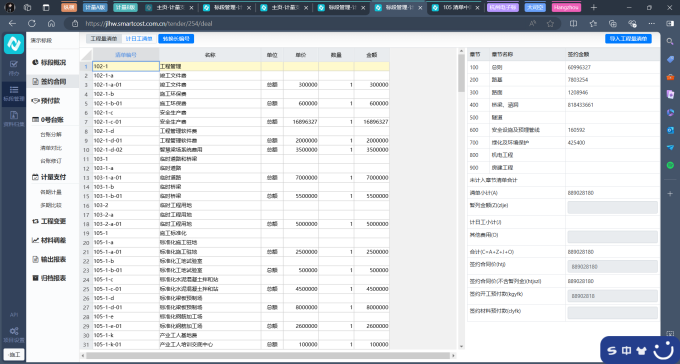
Task: Click the app logo in sidebar
Action: (x=14, y=44)
